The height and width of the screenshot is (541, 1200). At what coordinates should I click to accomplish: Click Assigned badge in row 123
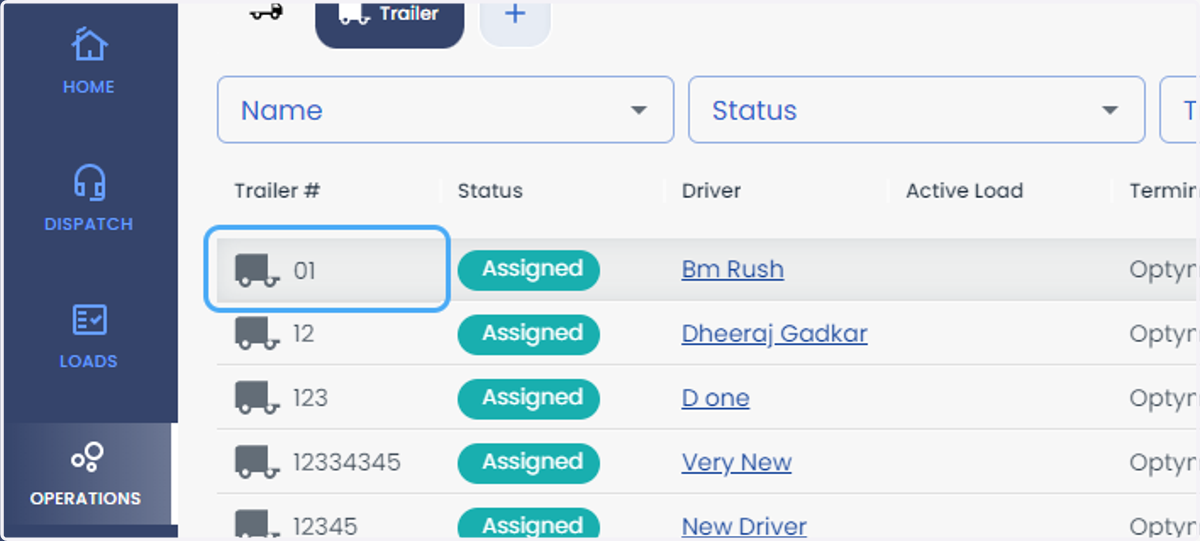tap(529, 398)
